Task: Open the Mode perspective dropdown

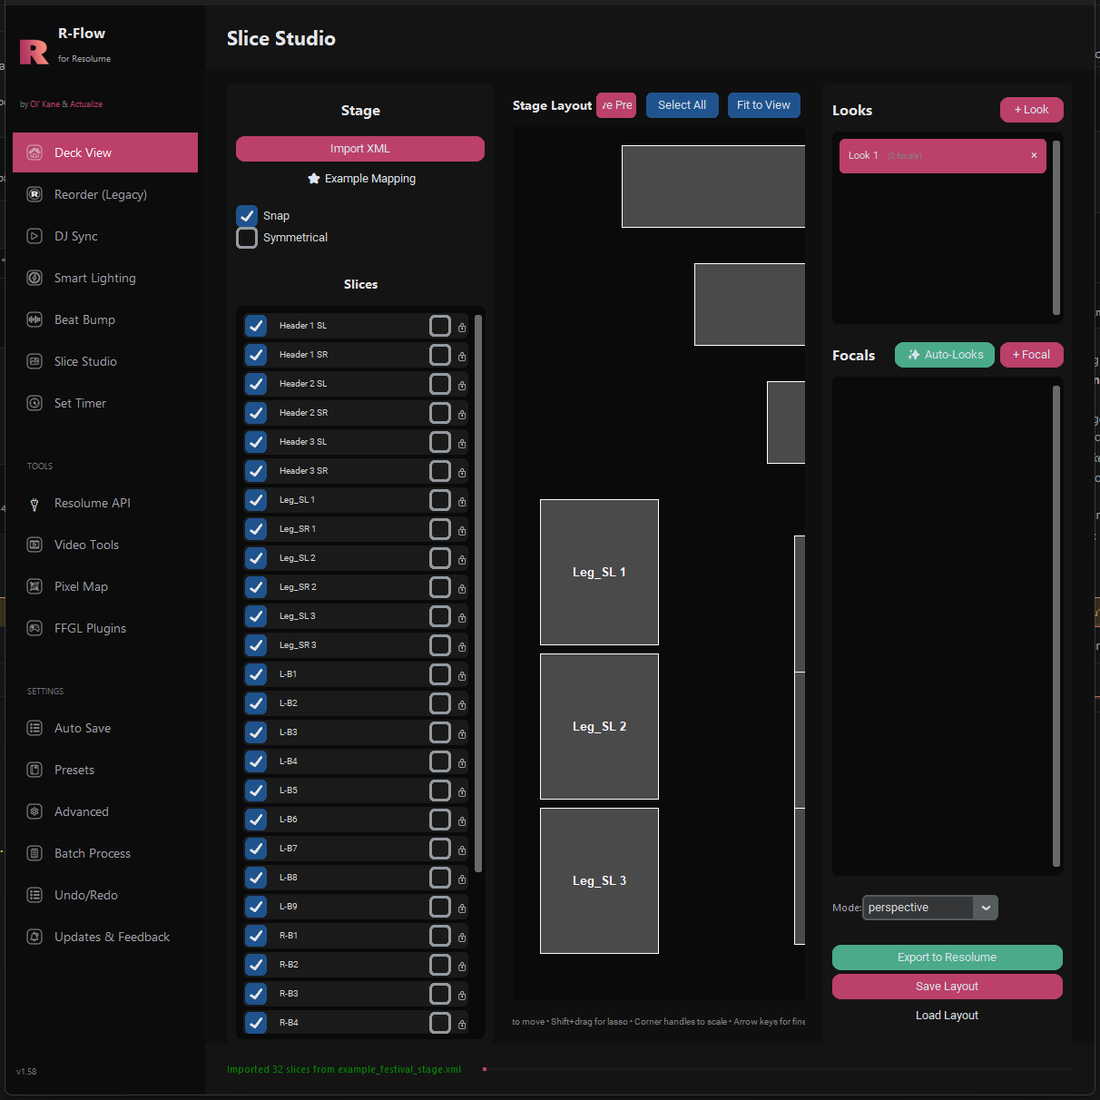Action: pos(930,907)
